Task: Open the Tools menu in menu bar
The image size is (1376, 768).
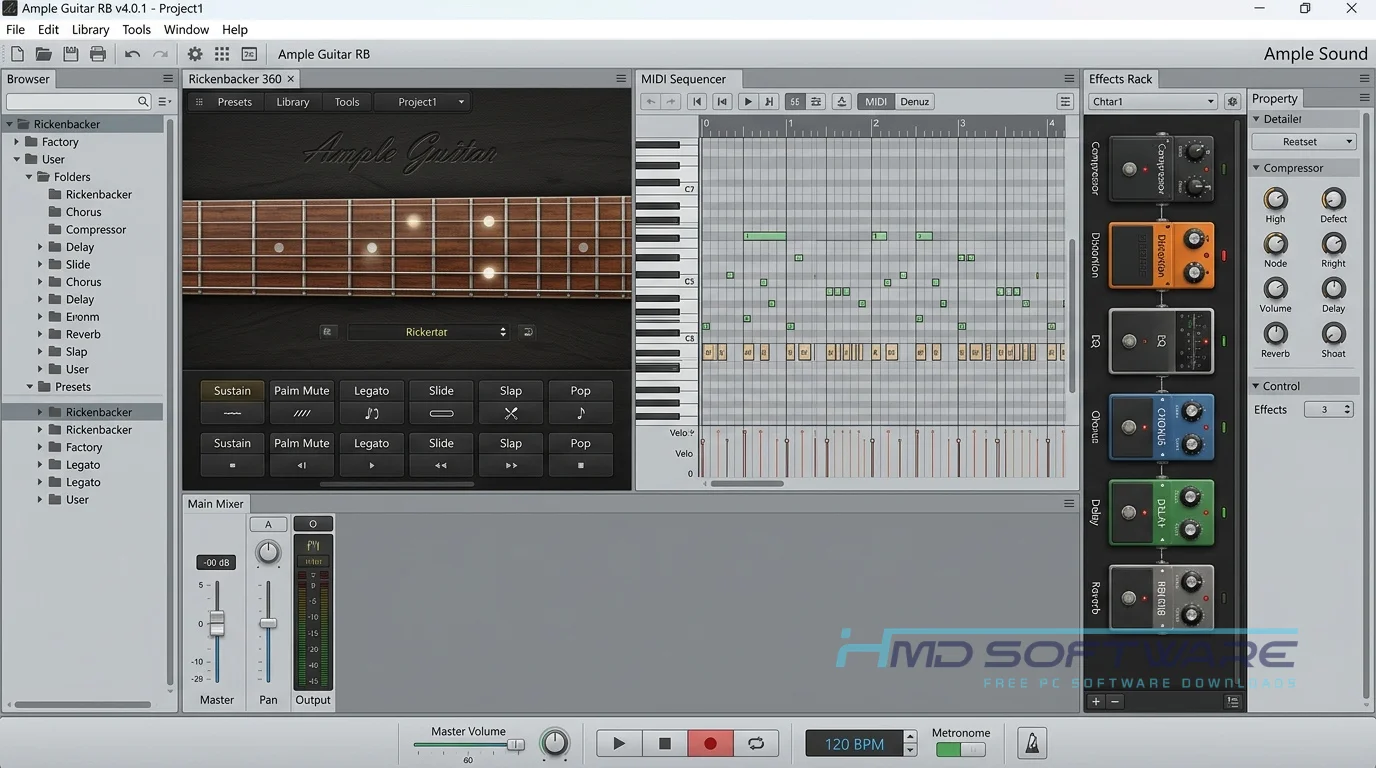Action: 136,30
